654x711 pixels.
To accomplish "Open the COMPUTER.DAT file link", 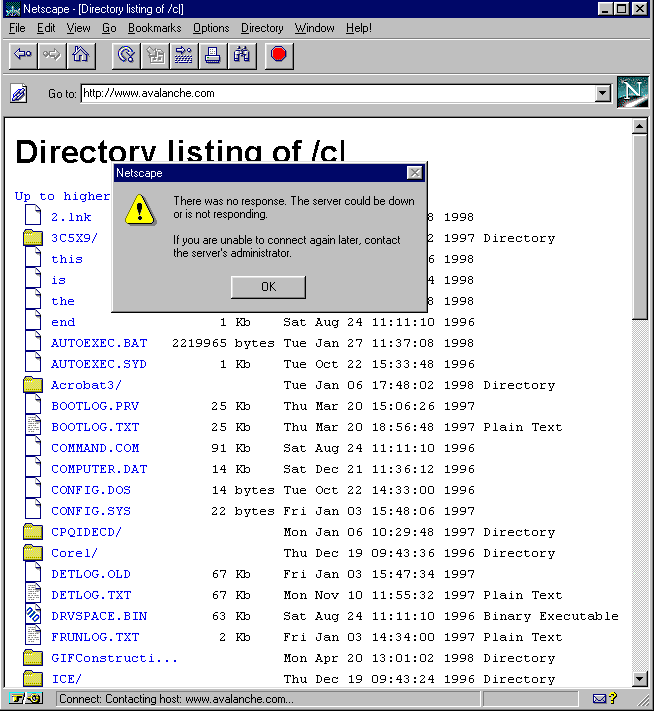I will [99, 469].
